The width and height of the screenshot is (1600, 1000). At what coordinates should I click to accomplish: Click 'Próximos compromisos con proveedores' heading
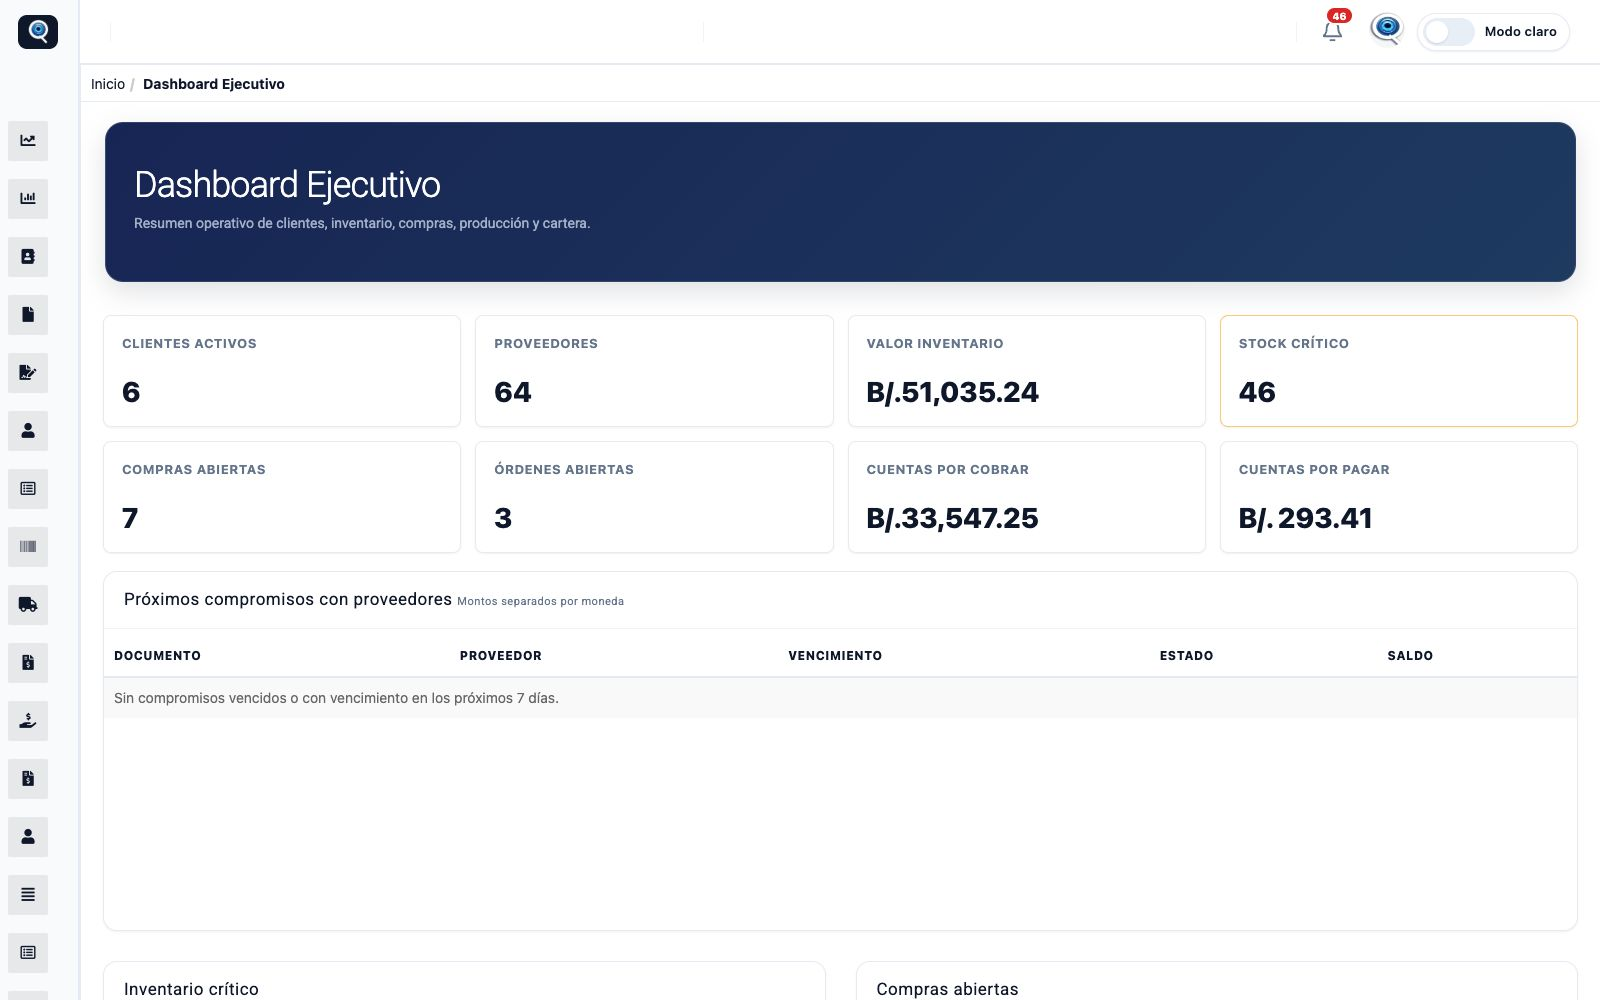click(288, 599)
